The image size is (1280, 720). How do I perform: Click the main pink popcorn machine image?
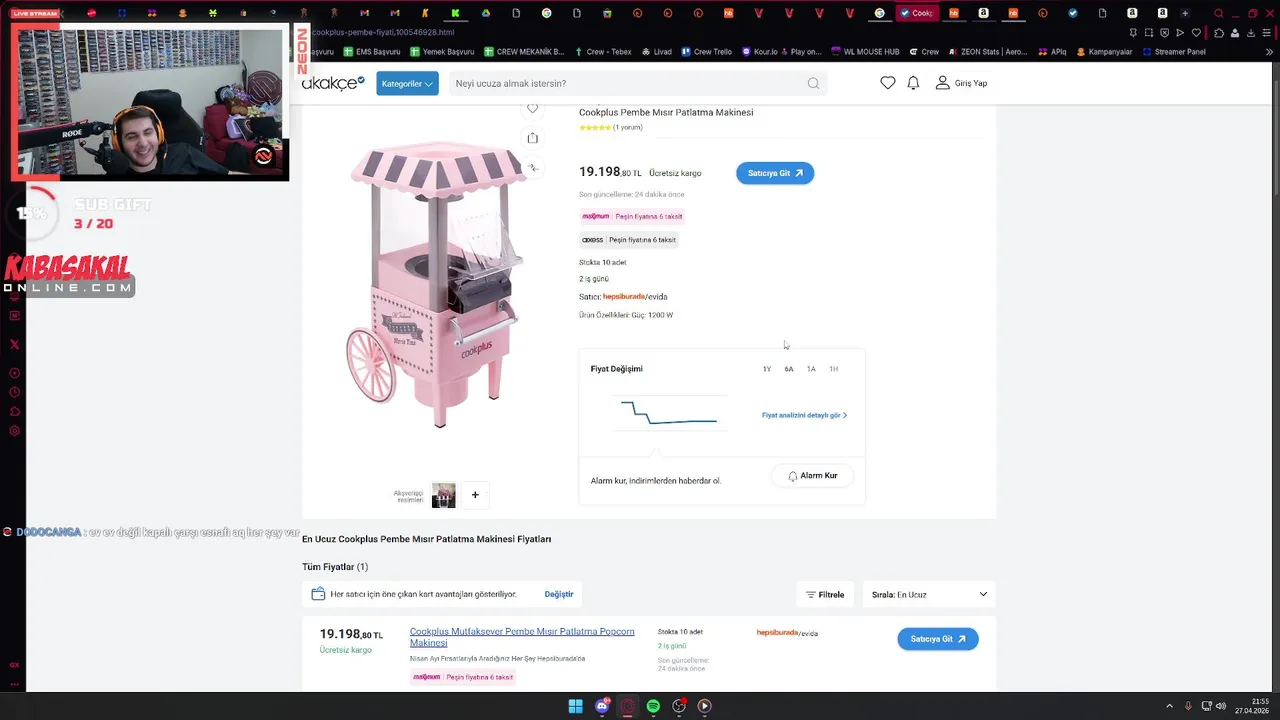(x=435, y=285)
